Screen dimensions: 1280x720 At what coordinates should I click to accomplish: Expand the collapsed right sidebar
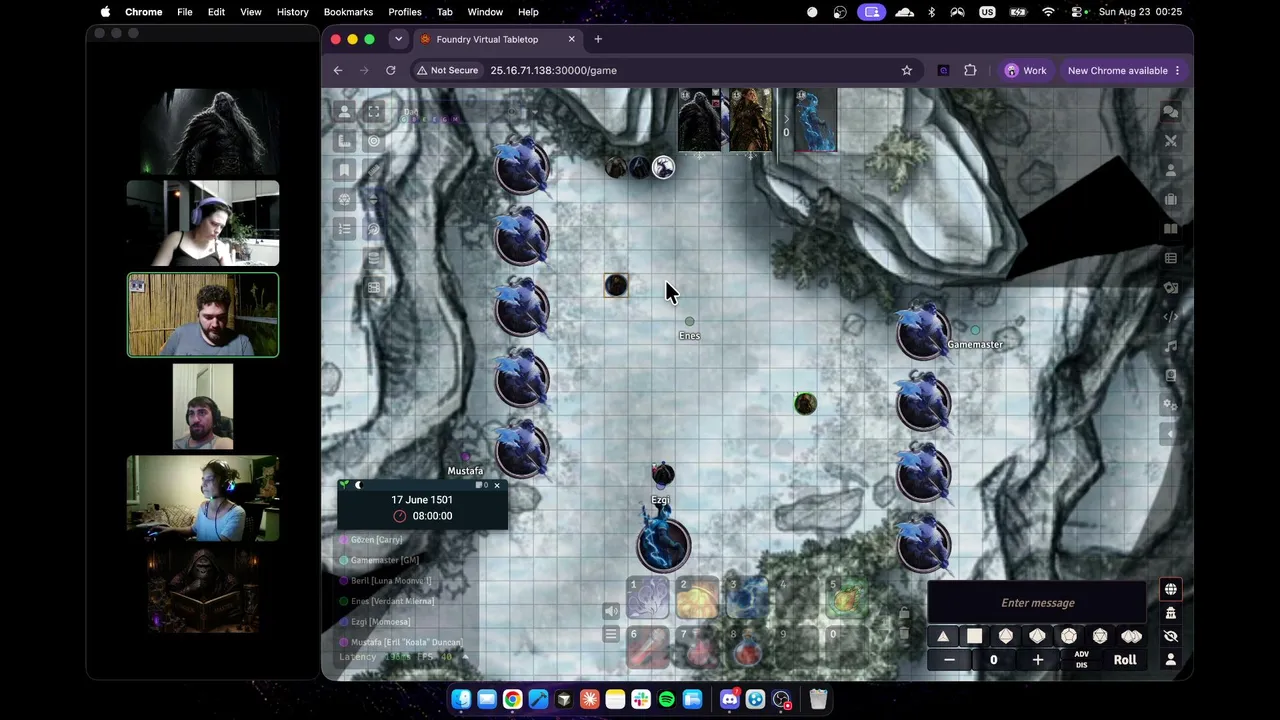click(1171, 434)
